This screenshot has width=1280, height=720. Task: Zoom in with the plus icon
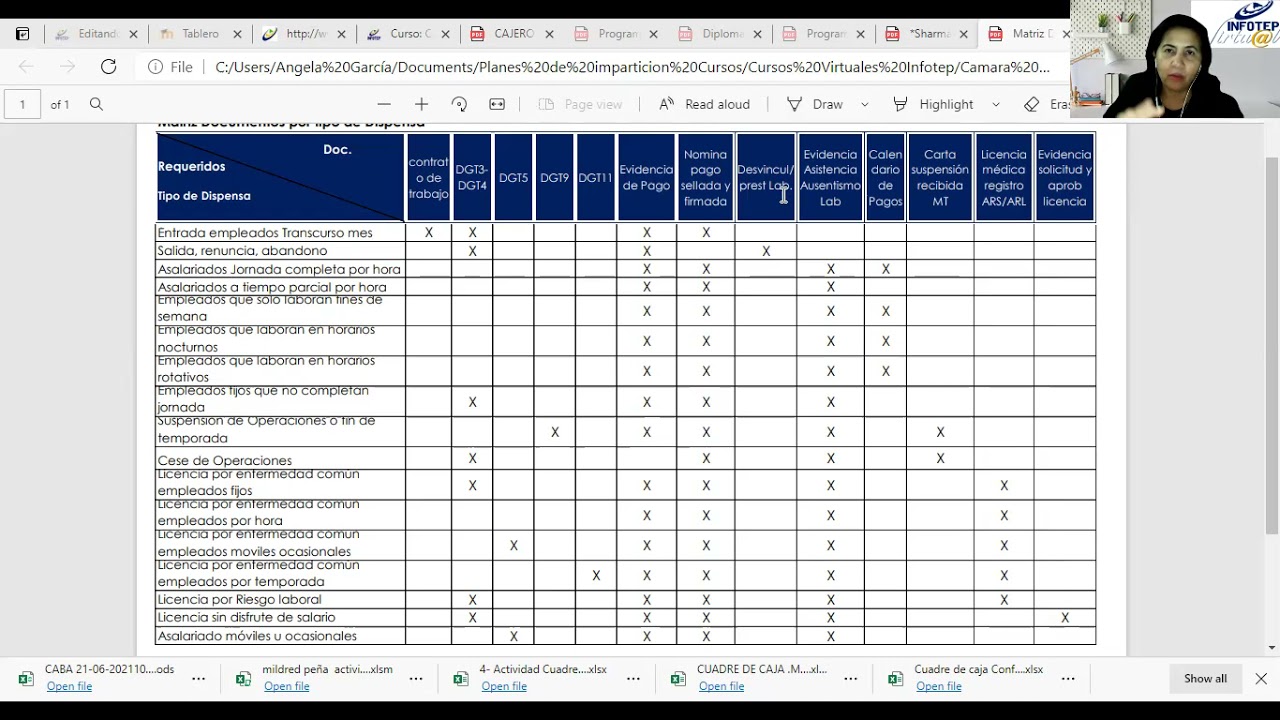pyautogui.click(x=421, y=104)
